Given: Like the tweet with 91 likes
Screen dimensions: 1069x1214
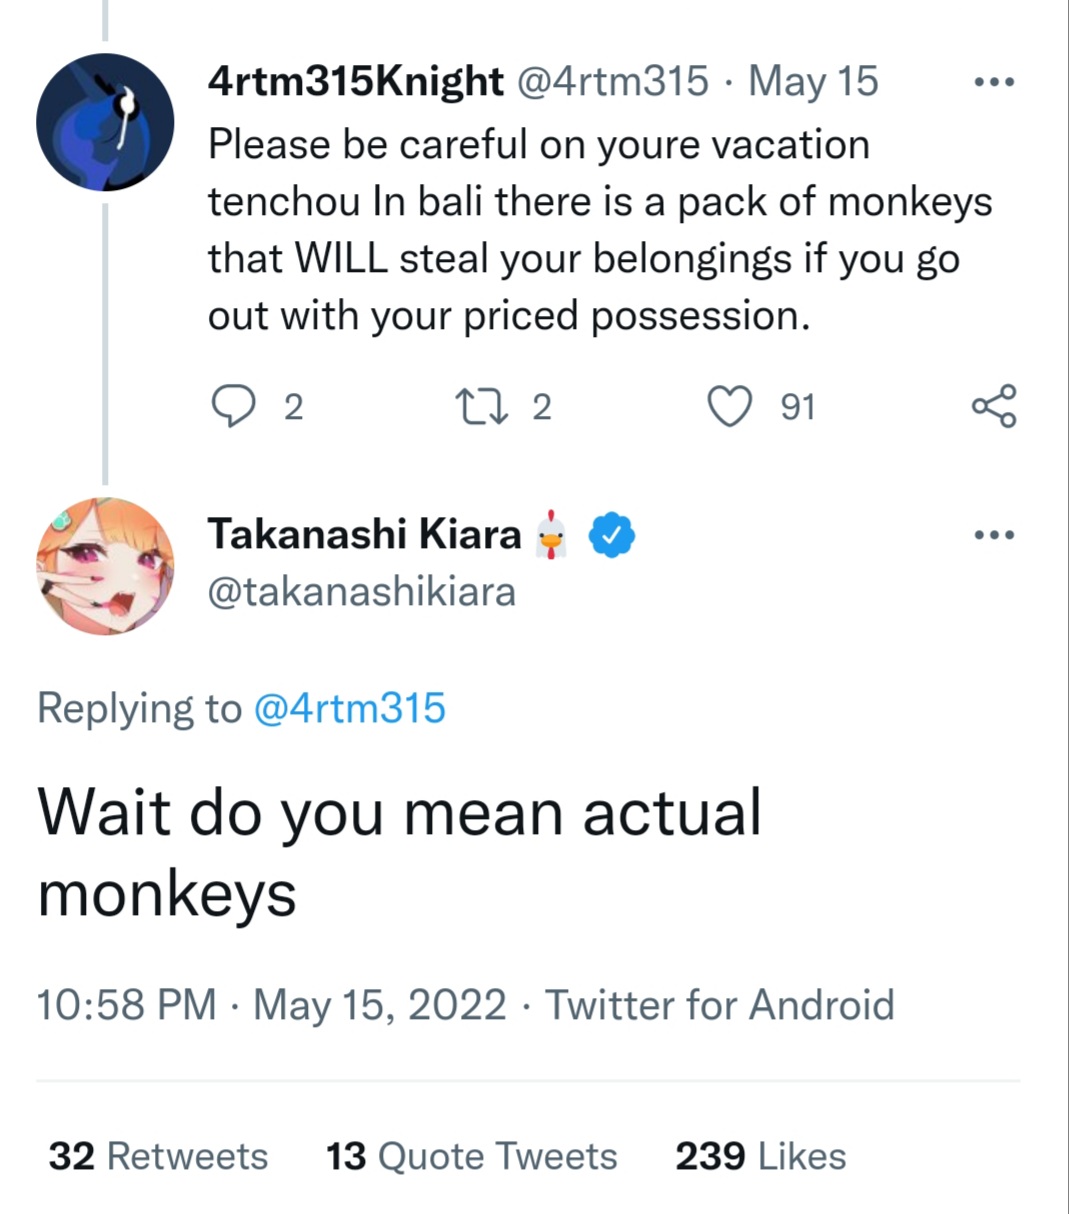Looking at the screenshot, I should click(x=730, y=407).
